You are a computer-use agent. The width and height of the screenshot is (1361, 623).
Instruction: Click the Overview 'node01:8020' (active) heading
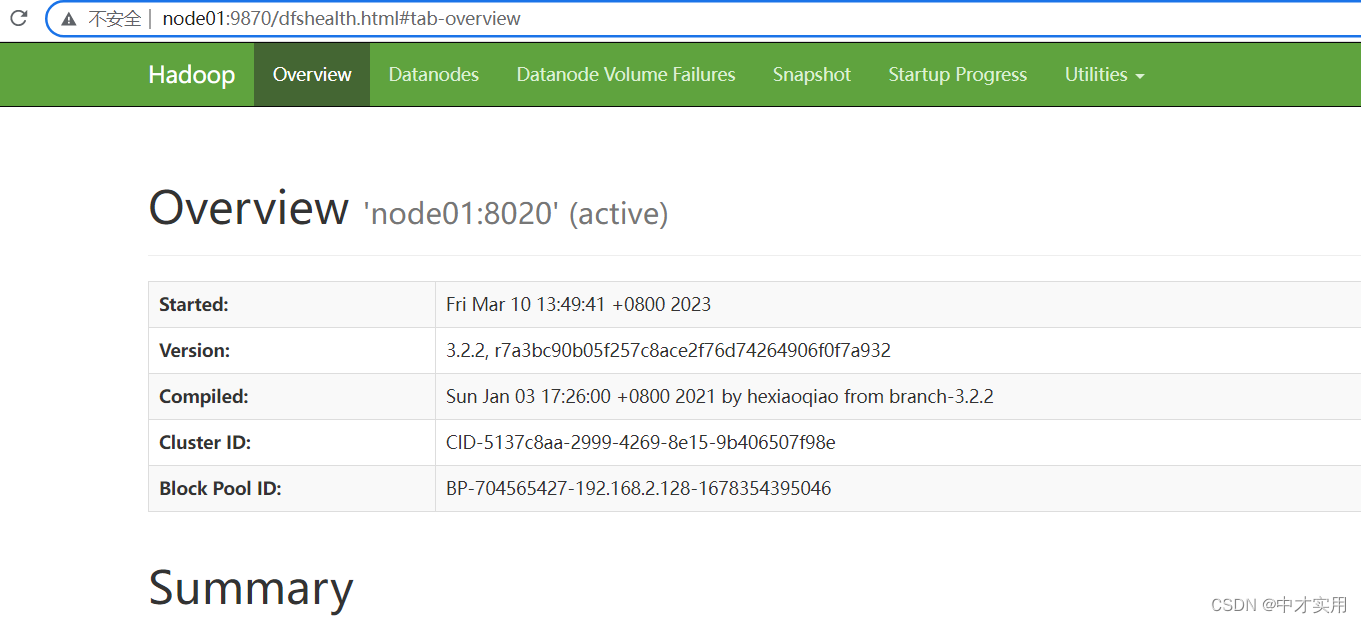(x=408, y=209)
